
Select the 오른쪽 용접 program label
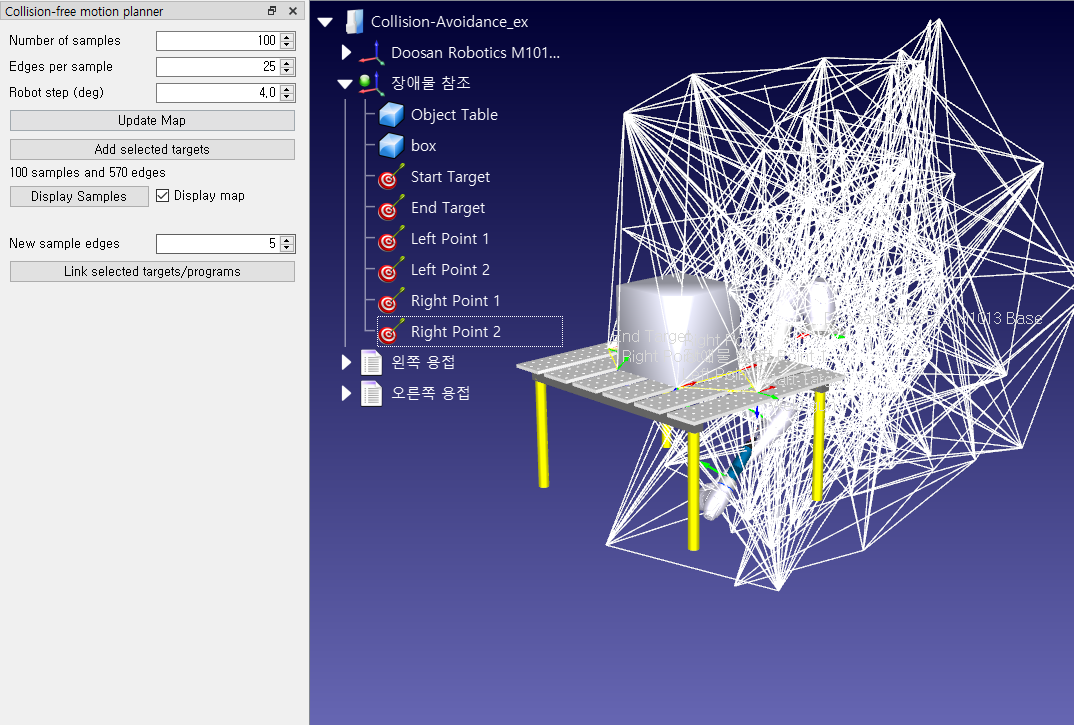[430, 393]
